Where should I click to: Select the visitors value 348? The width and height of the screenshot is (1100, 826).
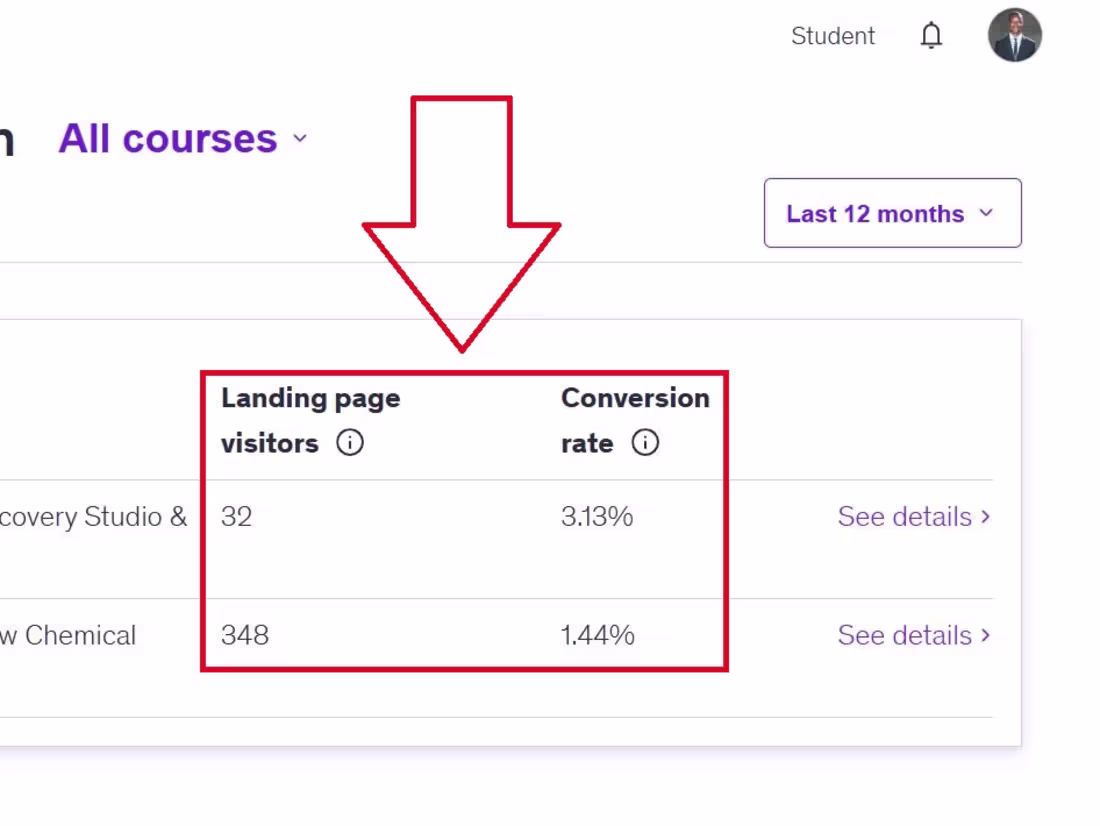(x=245, y=635)
